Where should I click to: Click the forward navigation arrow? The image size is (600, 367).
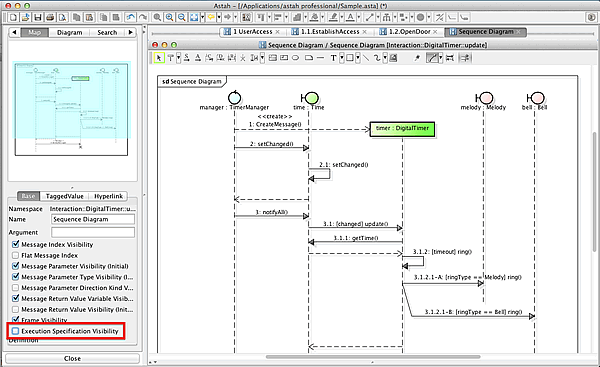tap(228, 17)
